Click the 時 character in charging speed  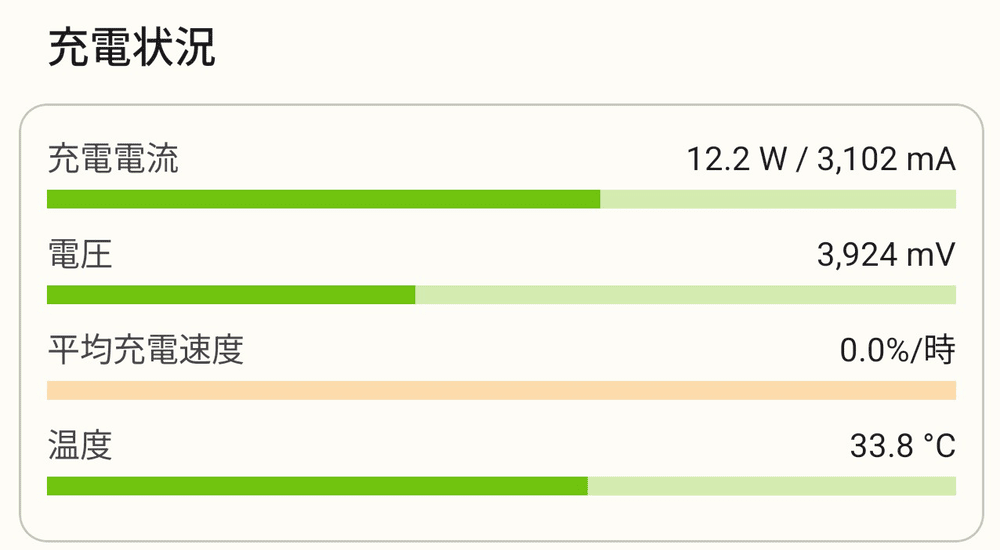pos(940,350)
